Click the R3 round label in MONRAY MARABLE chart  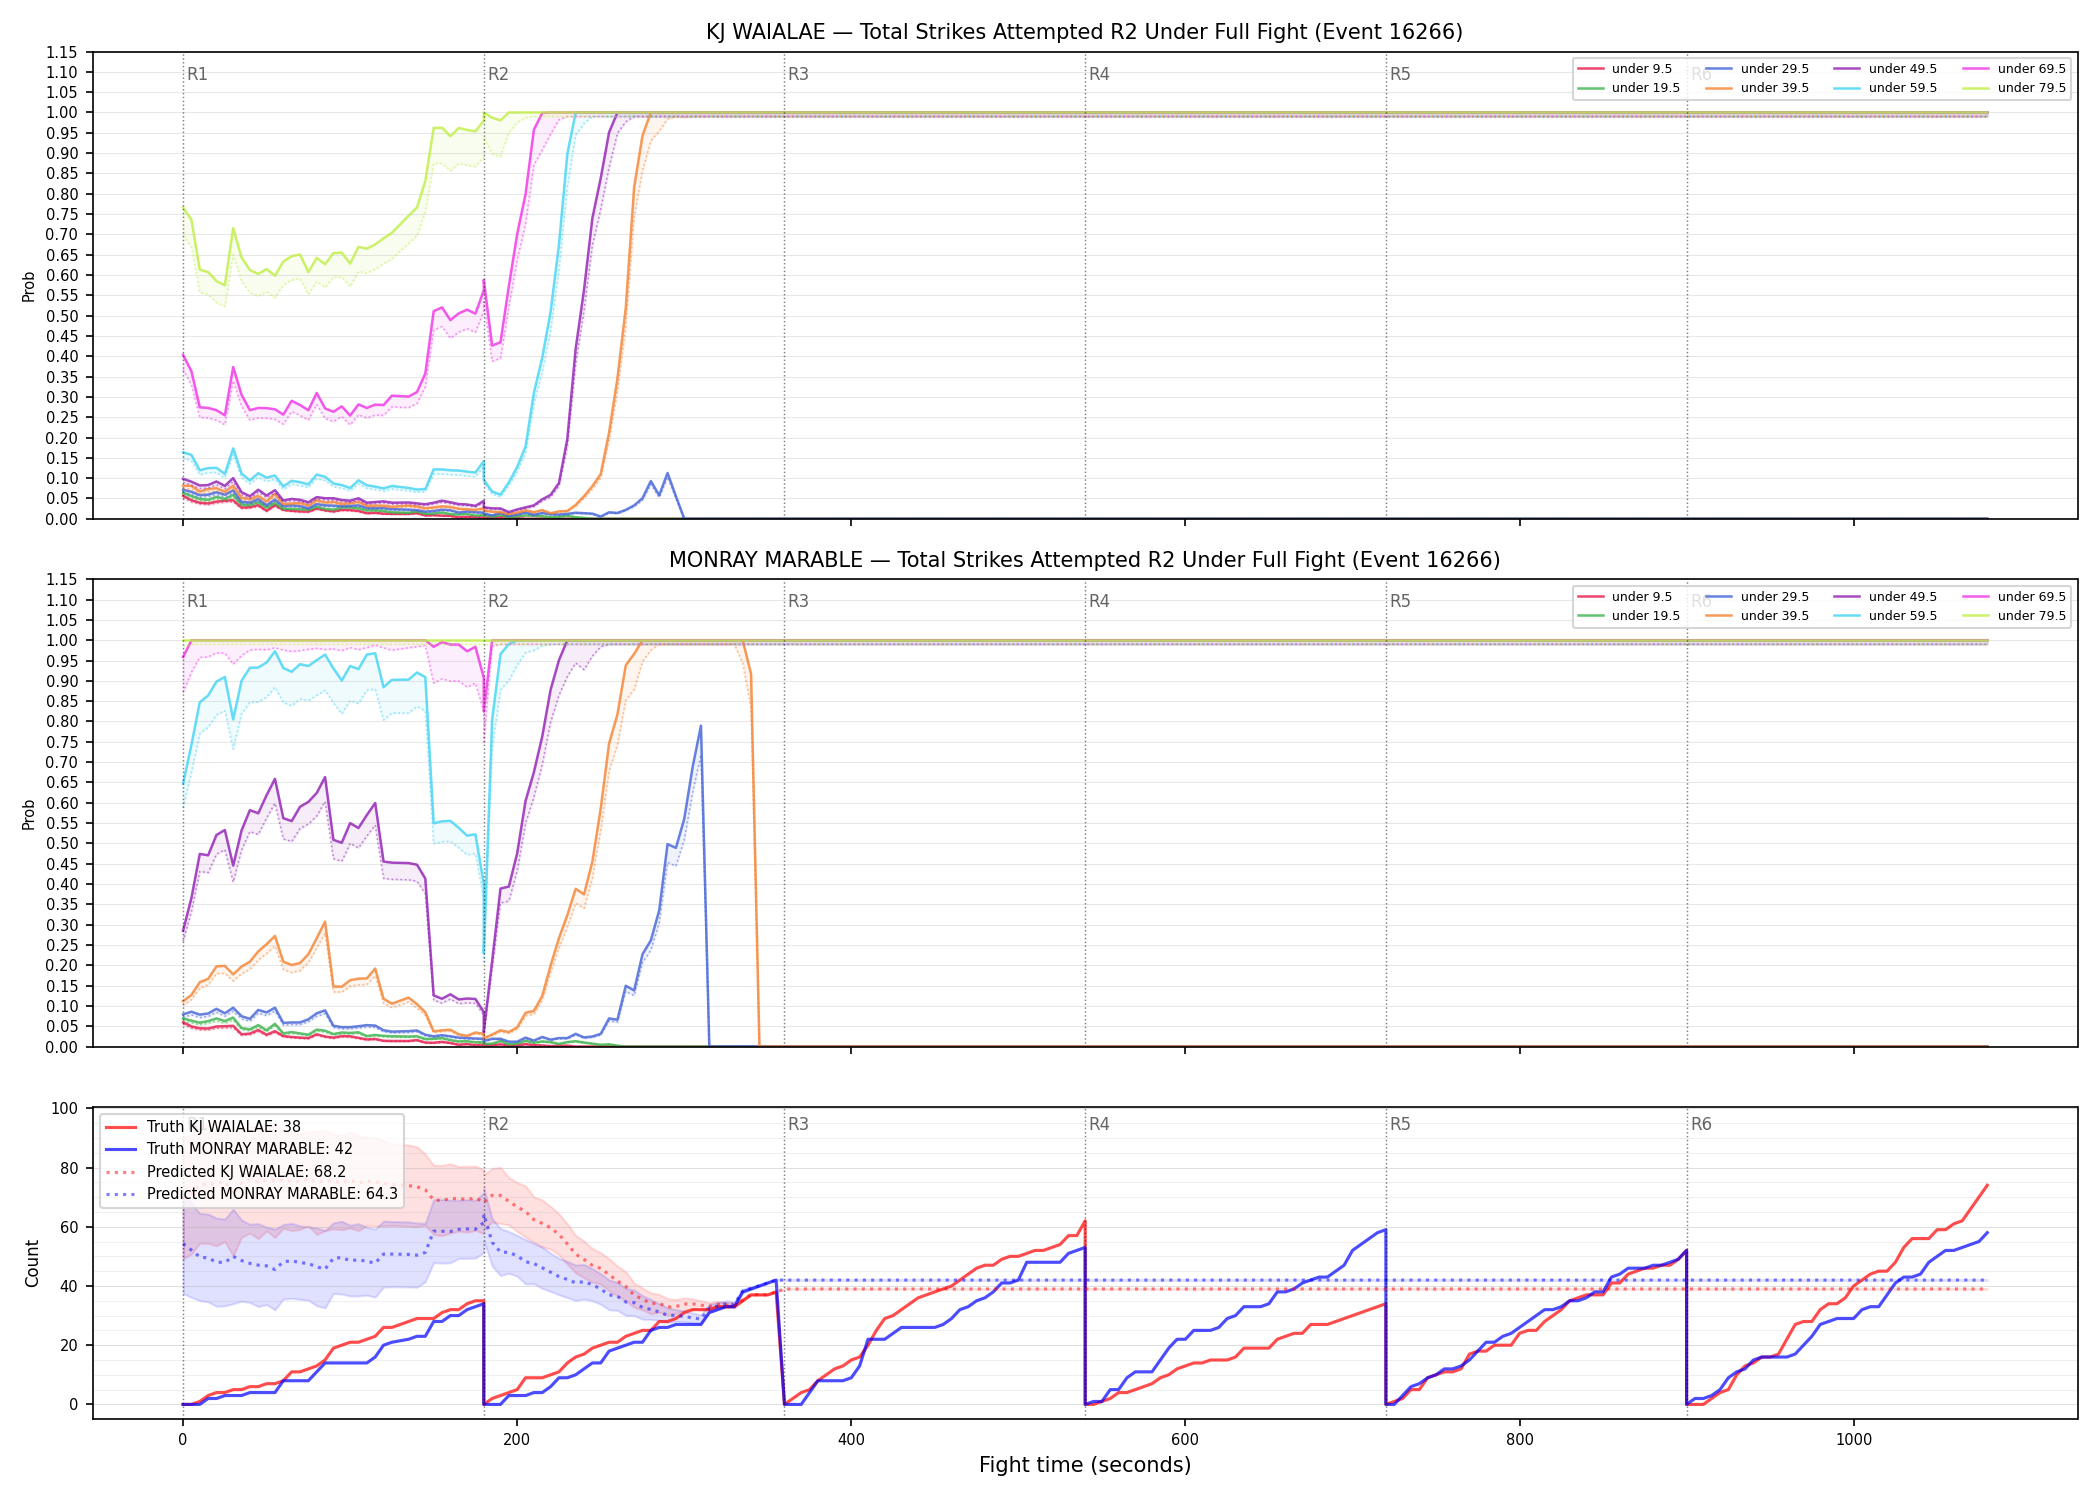[798, 601]
